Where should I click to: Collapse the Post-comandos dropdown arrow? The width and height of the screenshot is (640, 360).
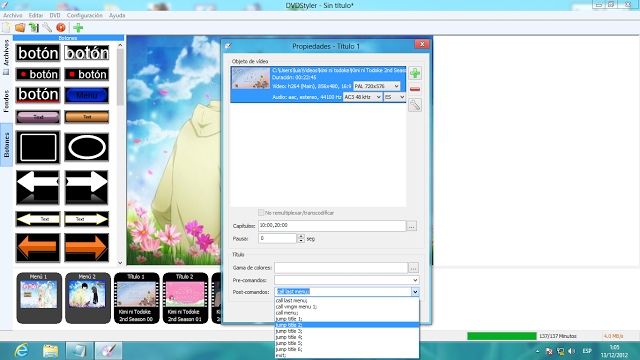[415, 291]
